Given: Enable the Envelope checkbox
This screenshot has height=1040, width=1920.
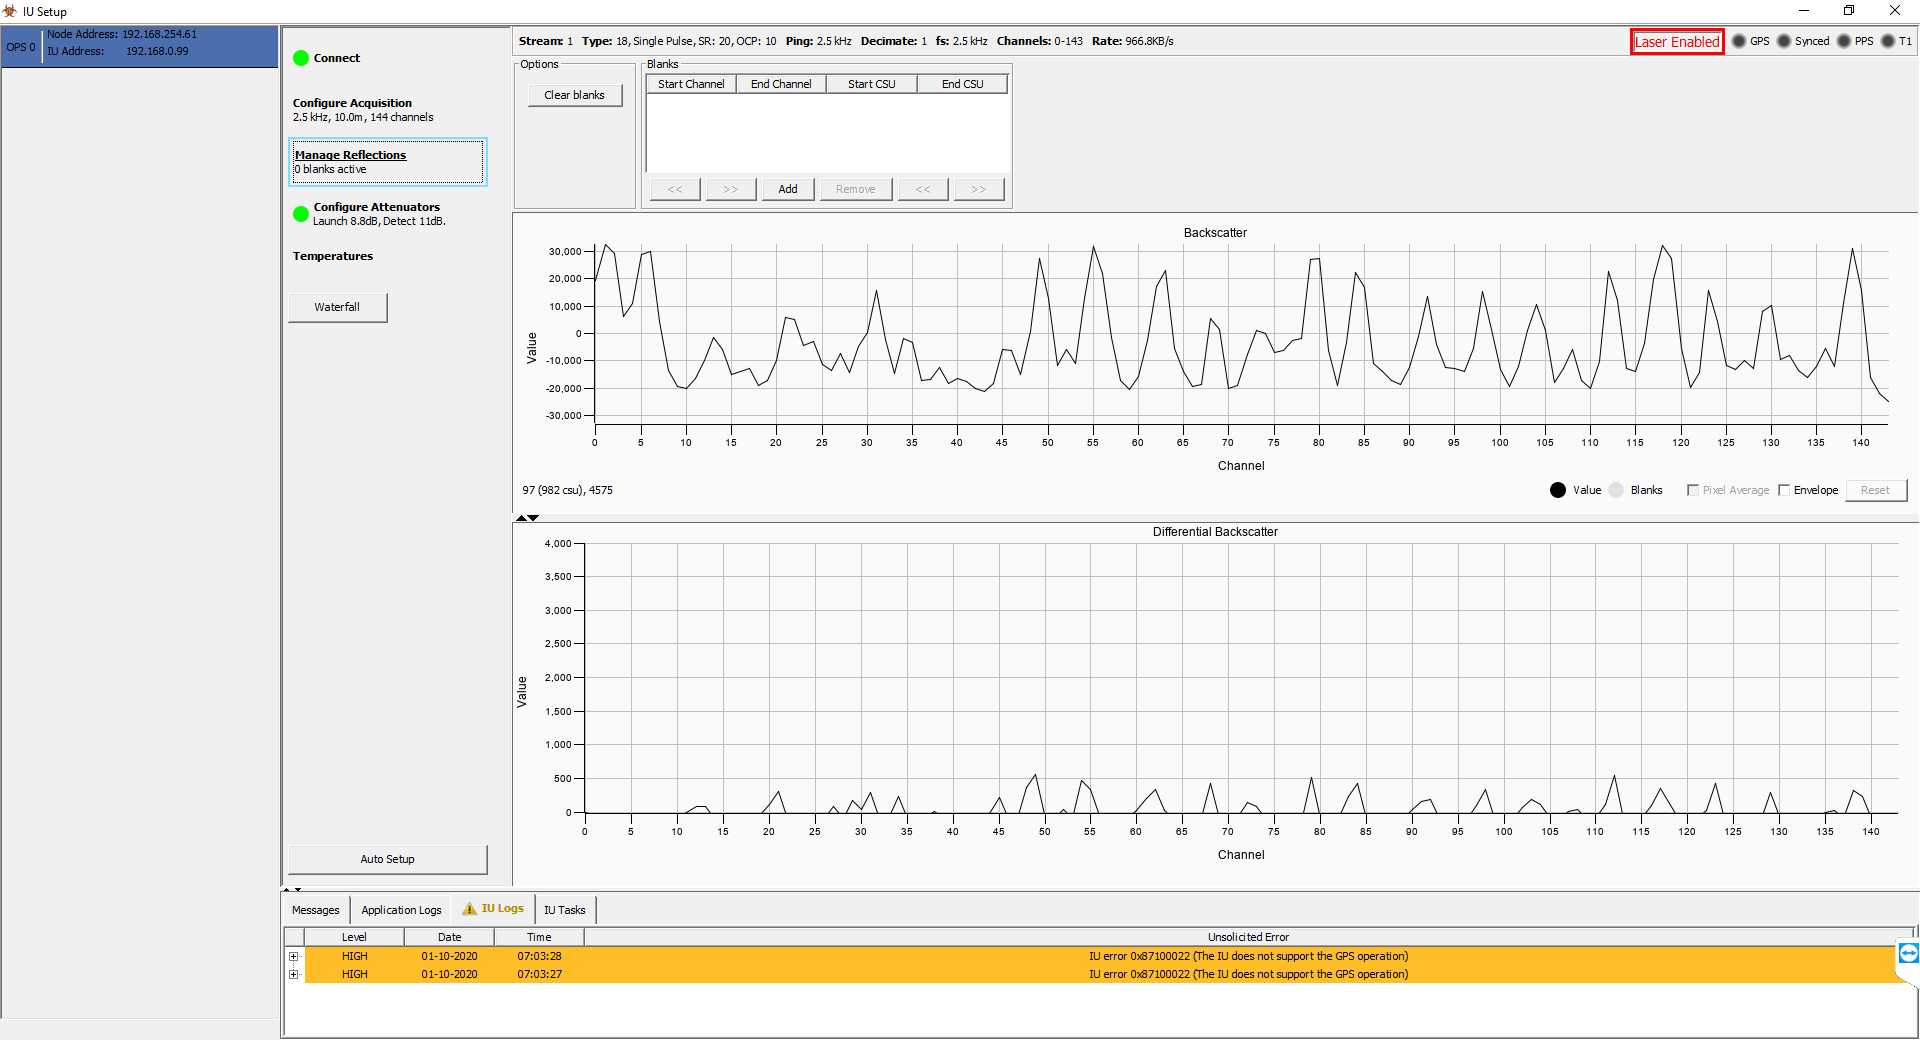Looking at the screenshot, I should tap(1784, 490).
